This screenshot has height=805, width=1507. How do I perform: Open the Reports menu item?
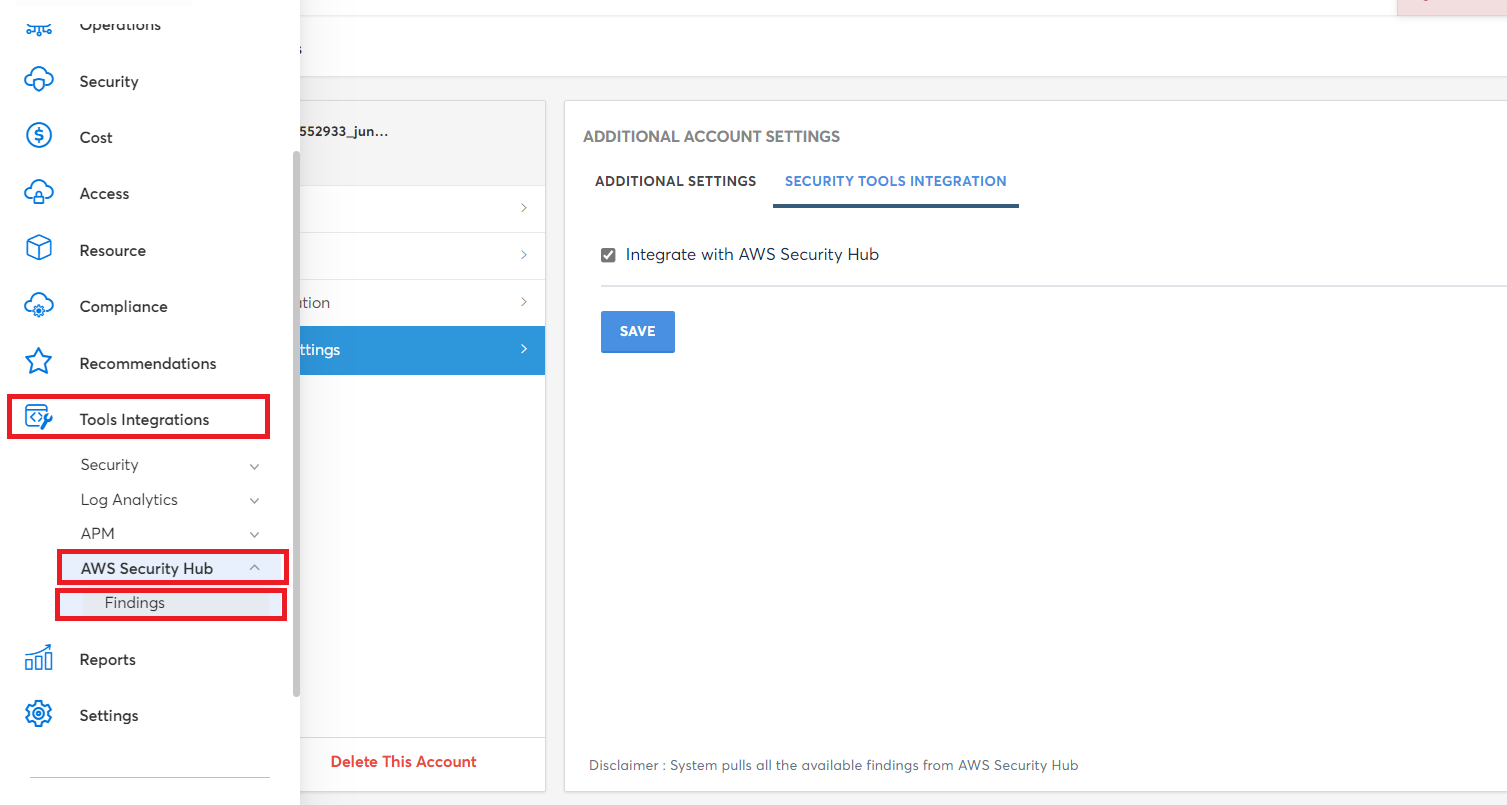tap(107, 659)
